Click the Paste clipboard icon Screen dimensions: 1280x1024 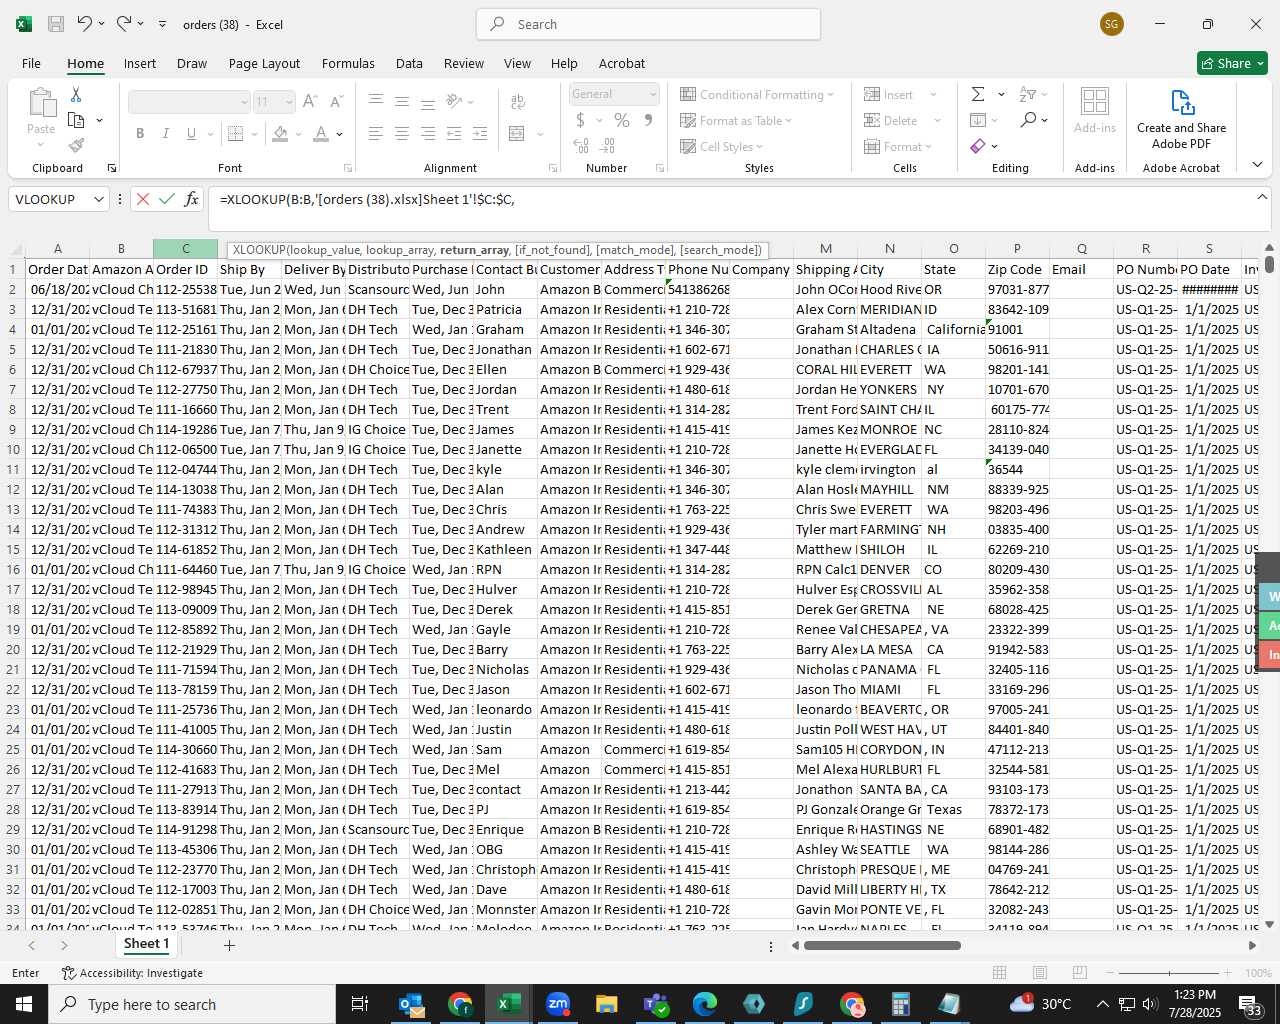[41, 102]
